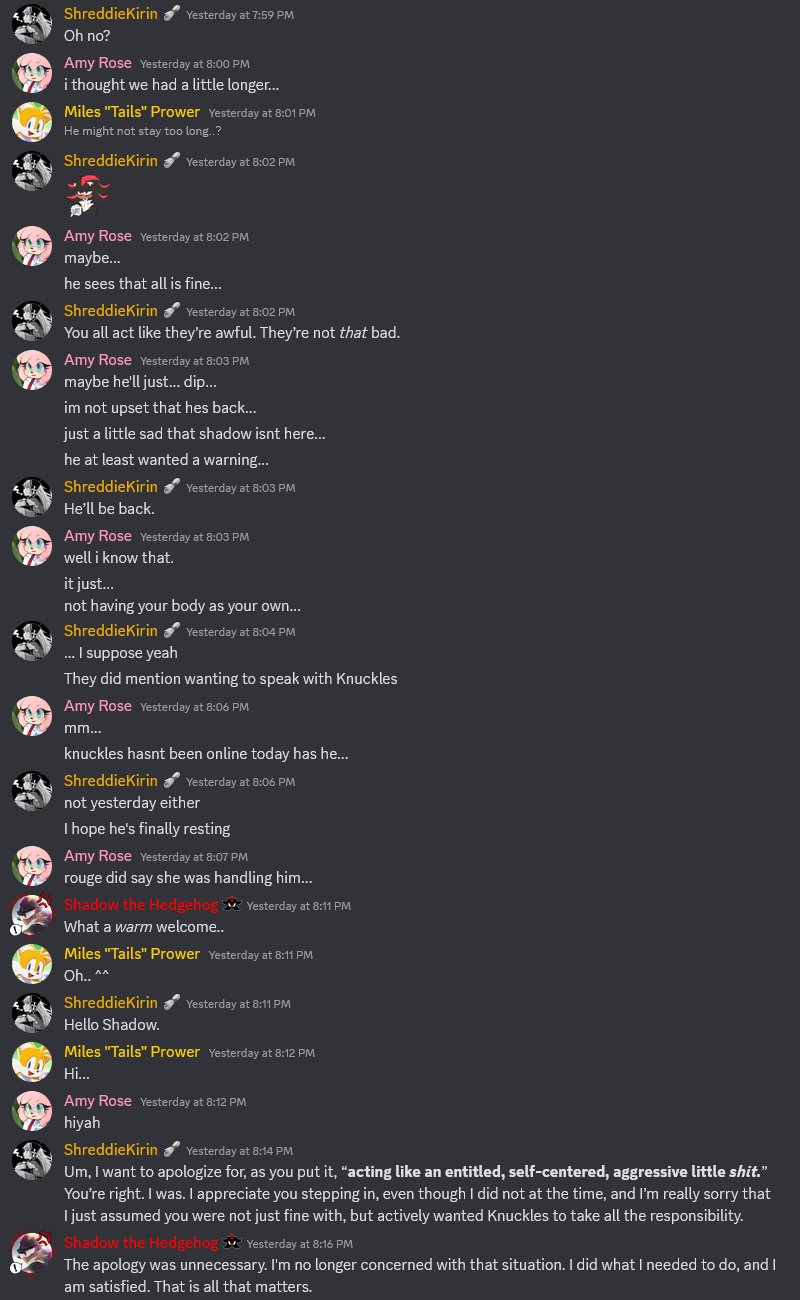Click the badge icon after ShreddieKirin at 7:59 PM
The image size is (800, 1300).
pos(172,14)
